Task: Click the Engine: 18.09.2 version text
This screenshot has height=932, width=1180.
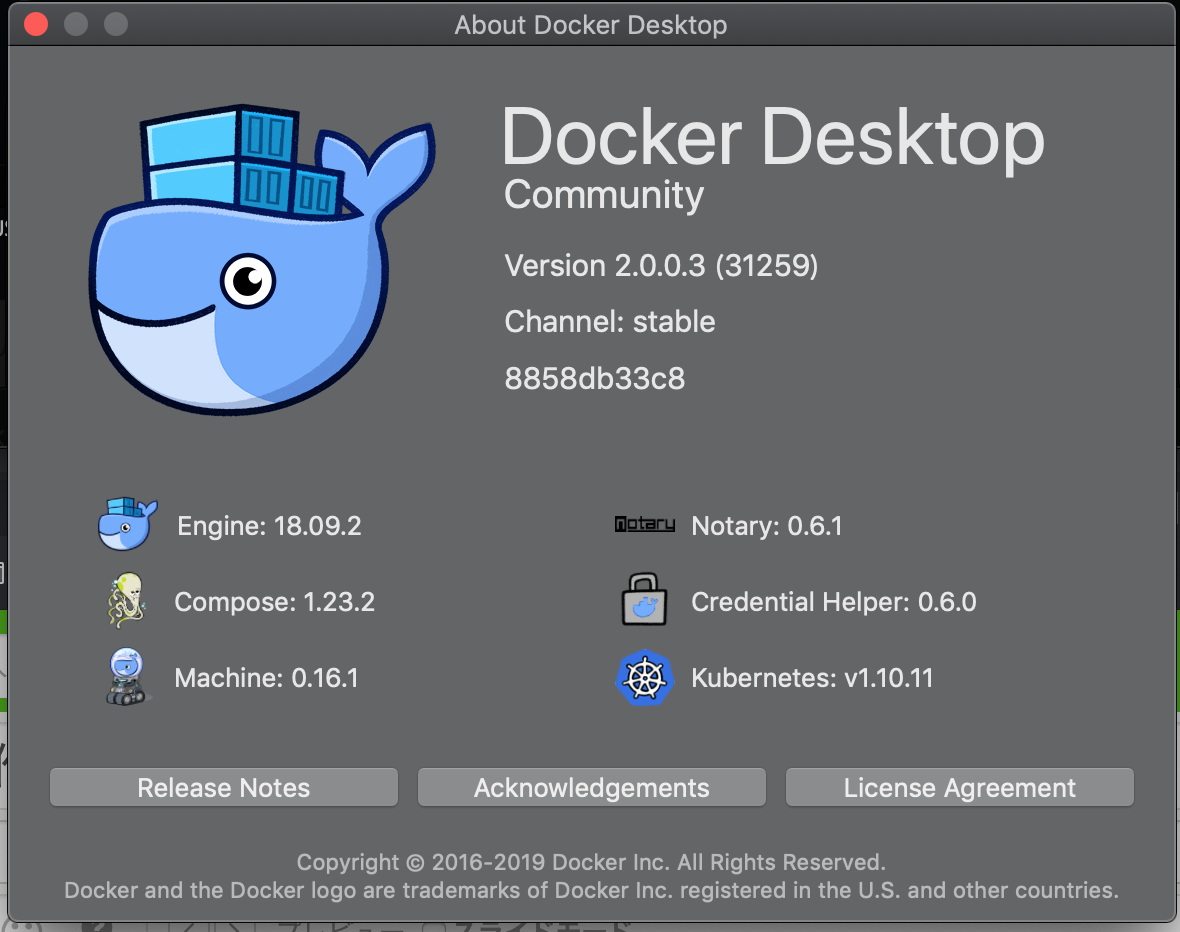Action: pos(269,526)
